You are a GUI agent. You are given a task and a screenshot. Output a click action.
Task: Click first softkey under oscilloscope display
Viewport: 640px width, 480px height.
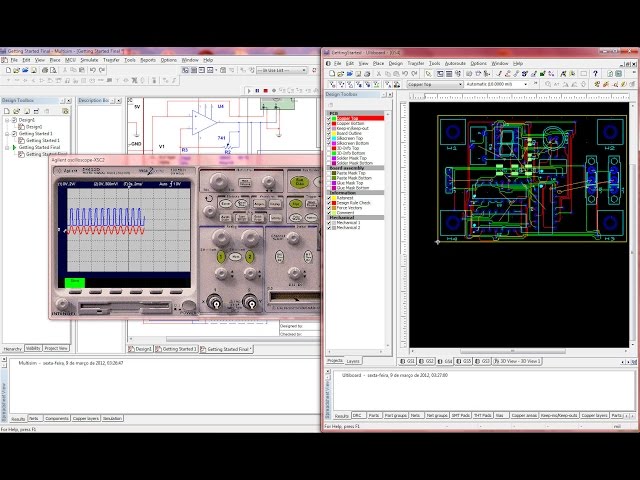tap(75, 292)
